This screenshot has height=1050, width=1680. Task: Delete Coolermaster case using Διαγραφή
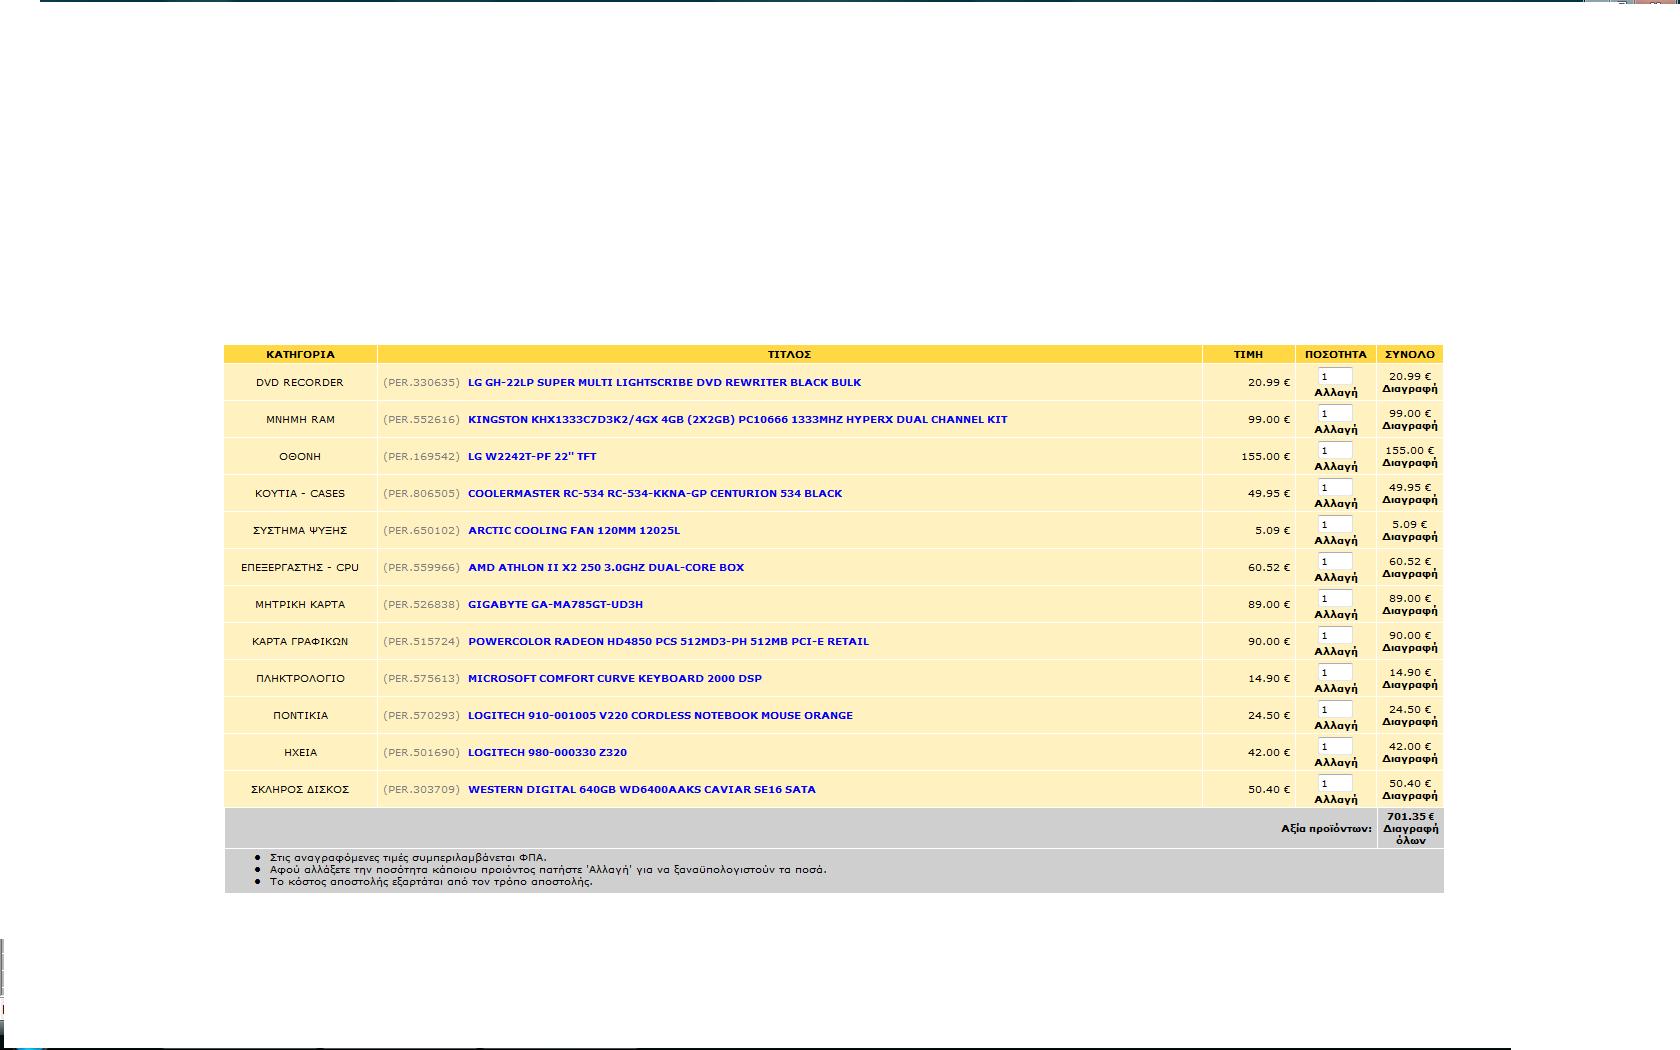(x=1409, y=500)
